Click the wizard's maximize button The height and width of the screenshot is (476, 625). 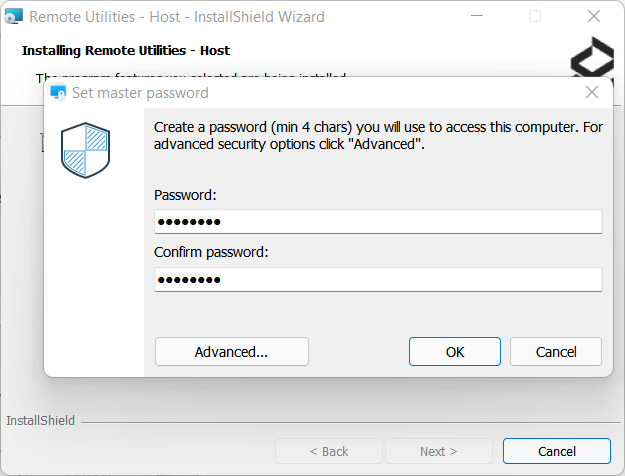535,17
